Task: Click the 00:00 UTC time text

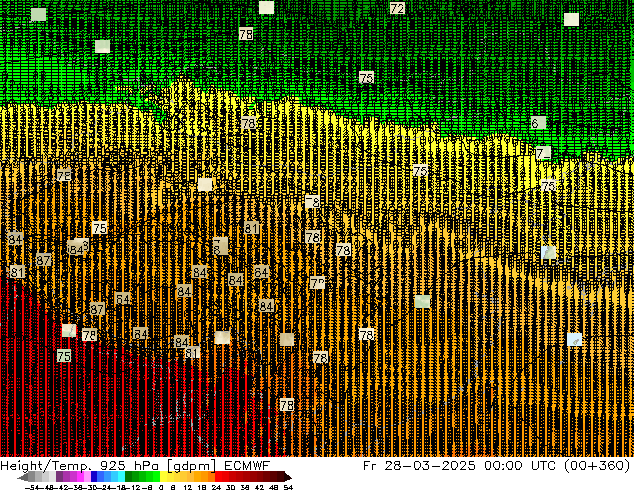Action: click(522, 465)
